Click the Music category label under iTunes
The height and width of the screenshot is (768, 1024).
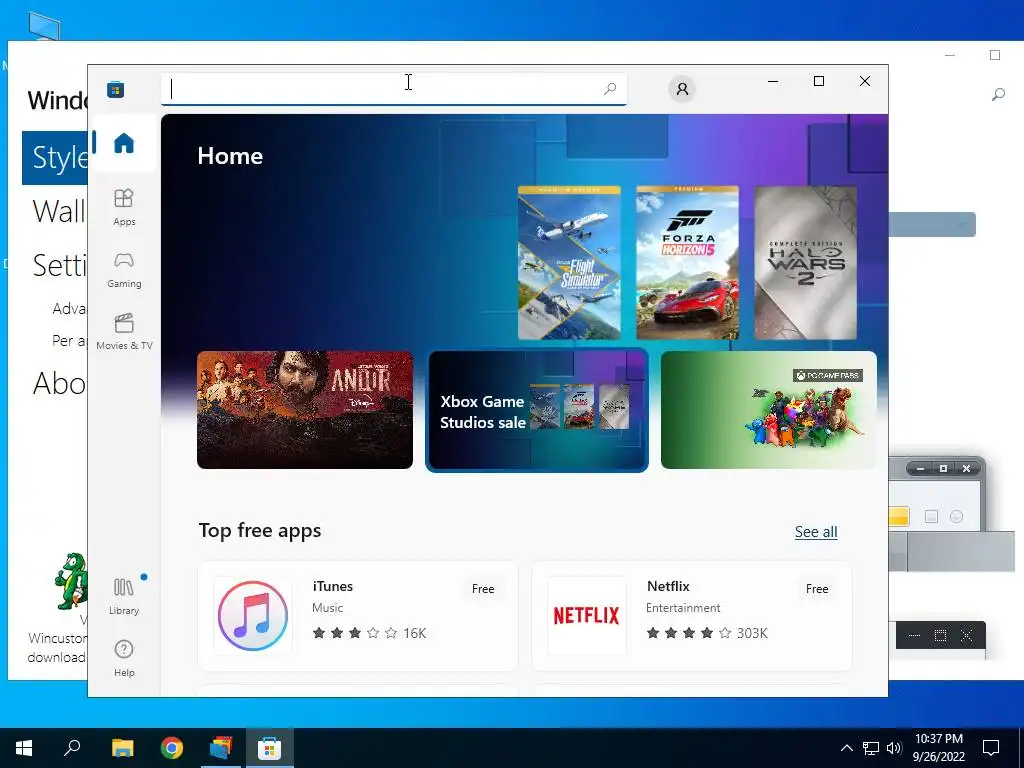click(327, 607)
